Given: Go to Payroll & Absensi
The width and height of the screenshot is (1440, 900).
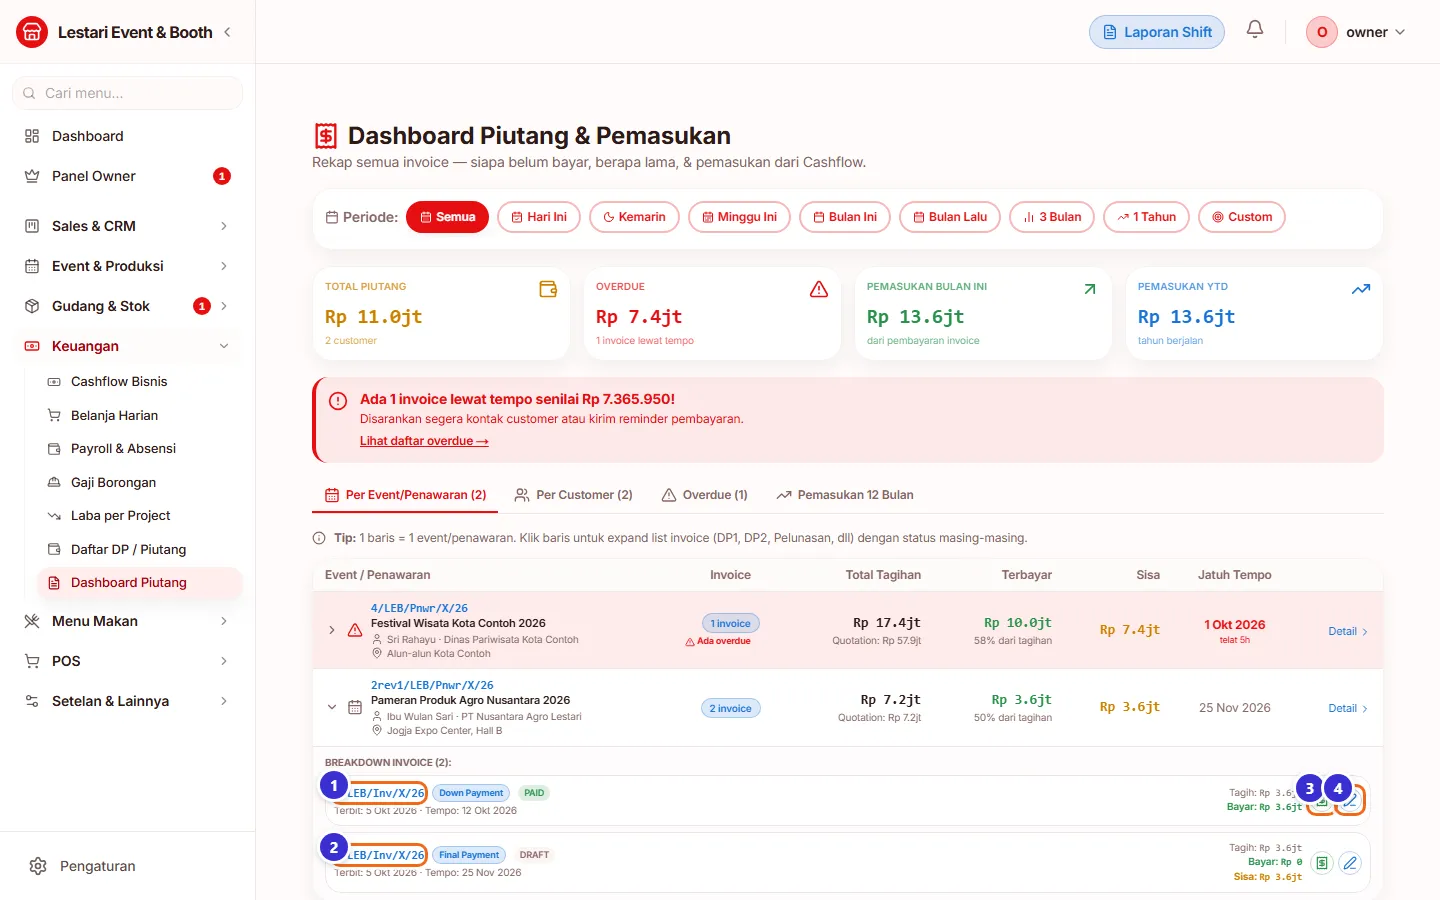Looking at the screenshot, I should (x=140, y=448).
